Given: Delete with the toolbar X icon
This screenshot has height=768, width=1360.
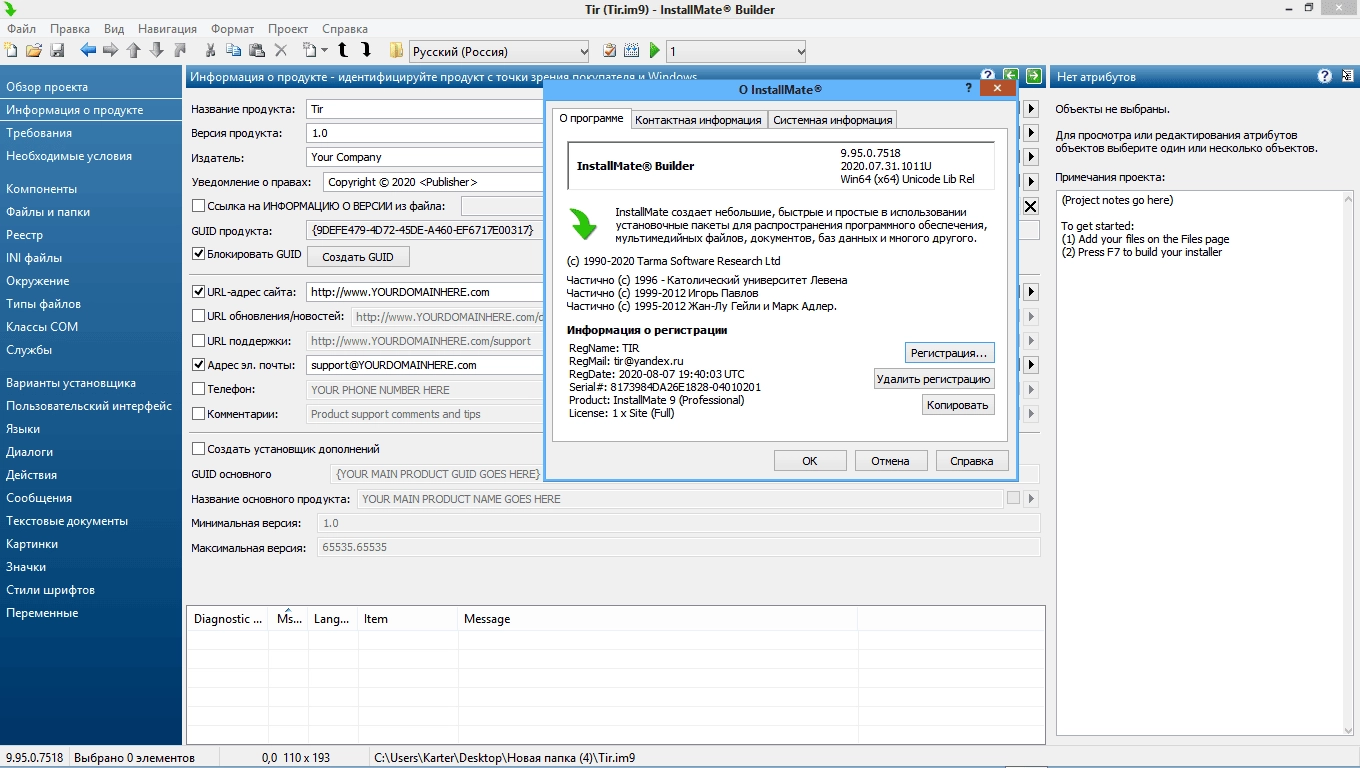Looking at the screenshot, I should coord(280,50).
